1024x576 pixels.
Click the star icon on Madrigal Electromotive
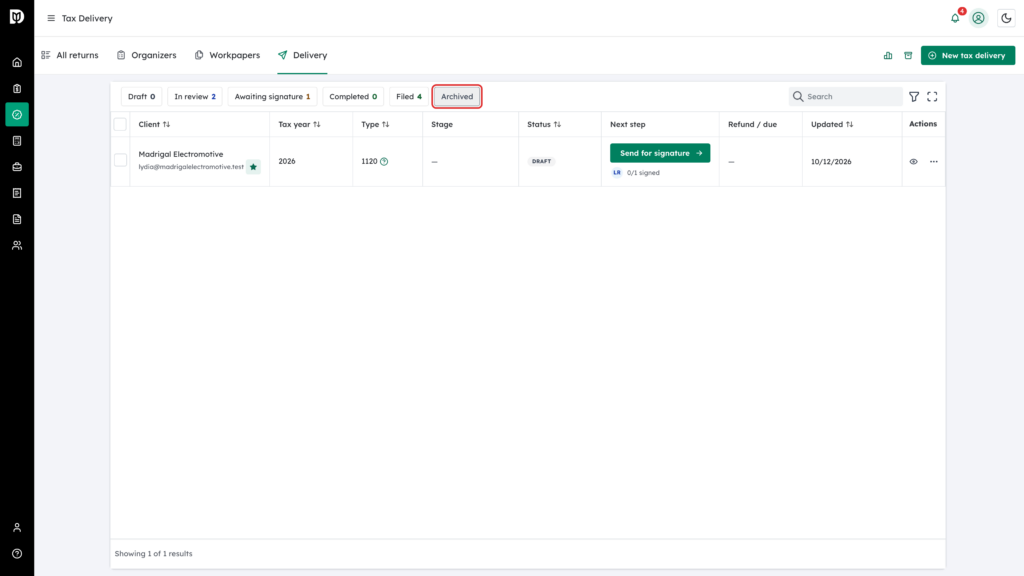pos(253,167)
